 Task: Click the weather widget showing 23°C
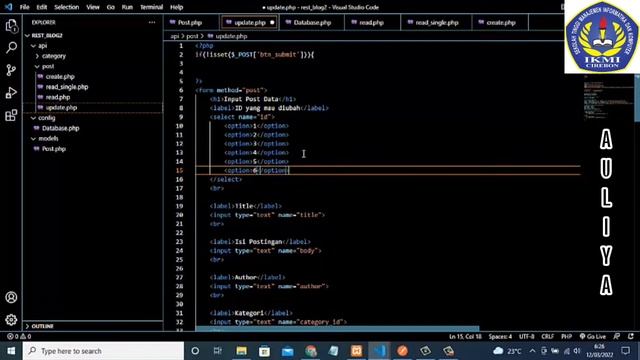pos(507,351)
